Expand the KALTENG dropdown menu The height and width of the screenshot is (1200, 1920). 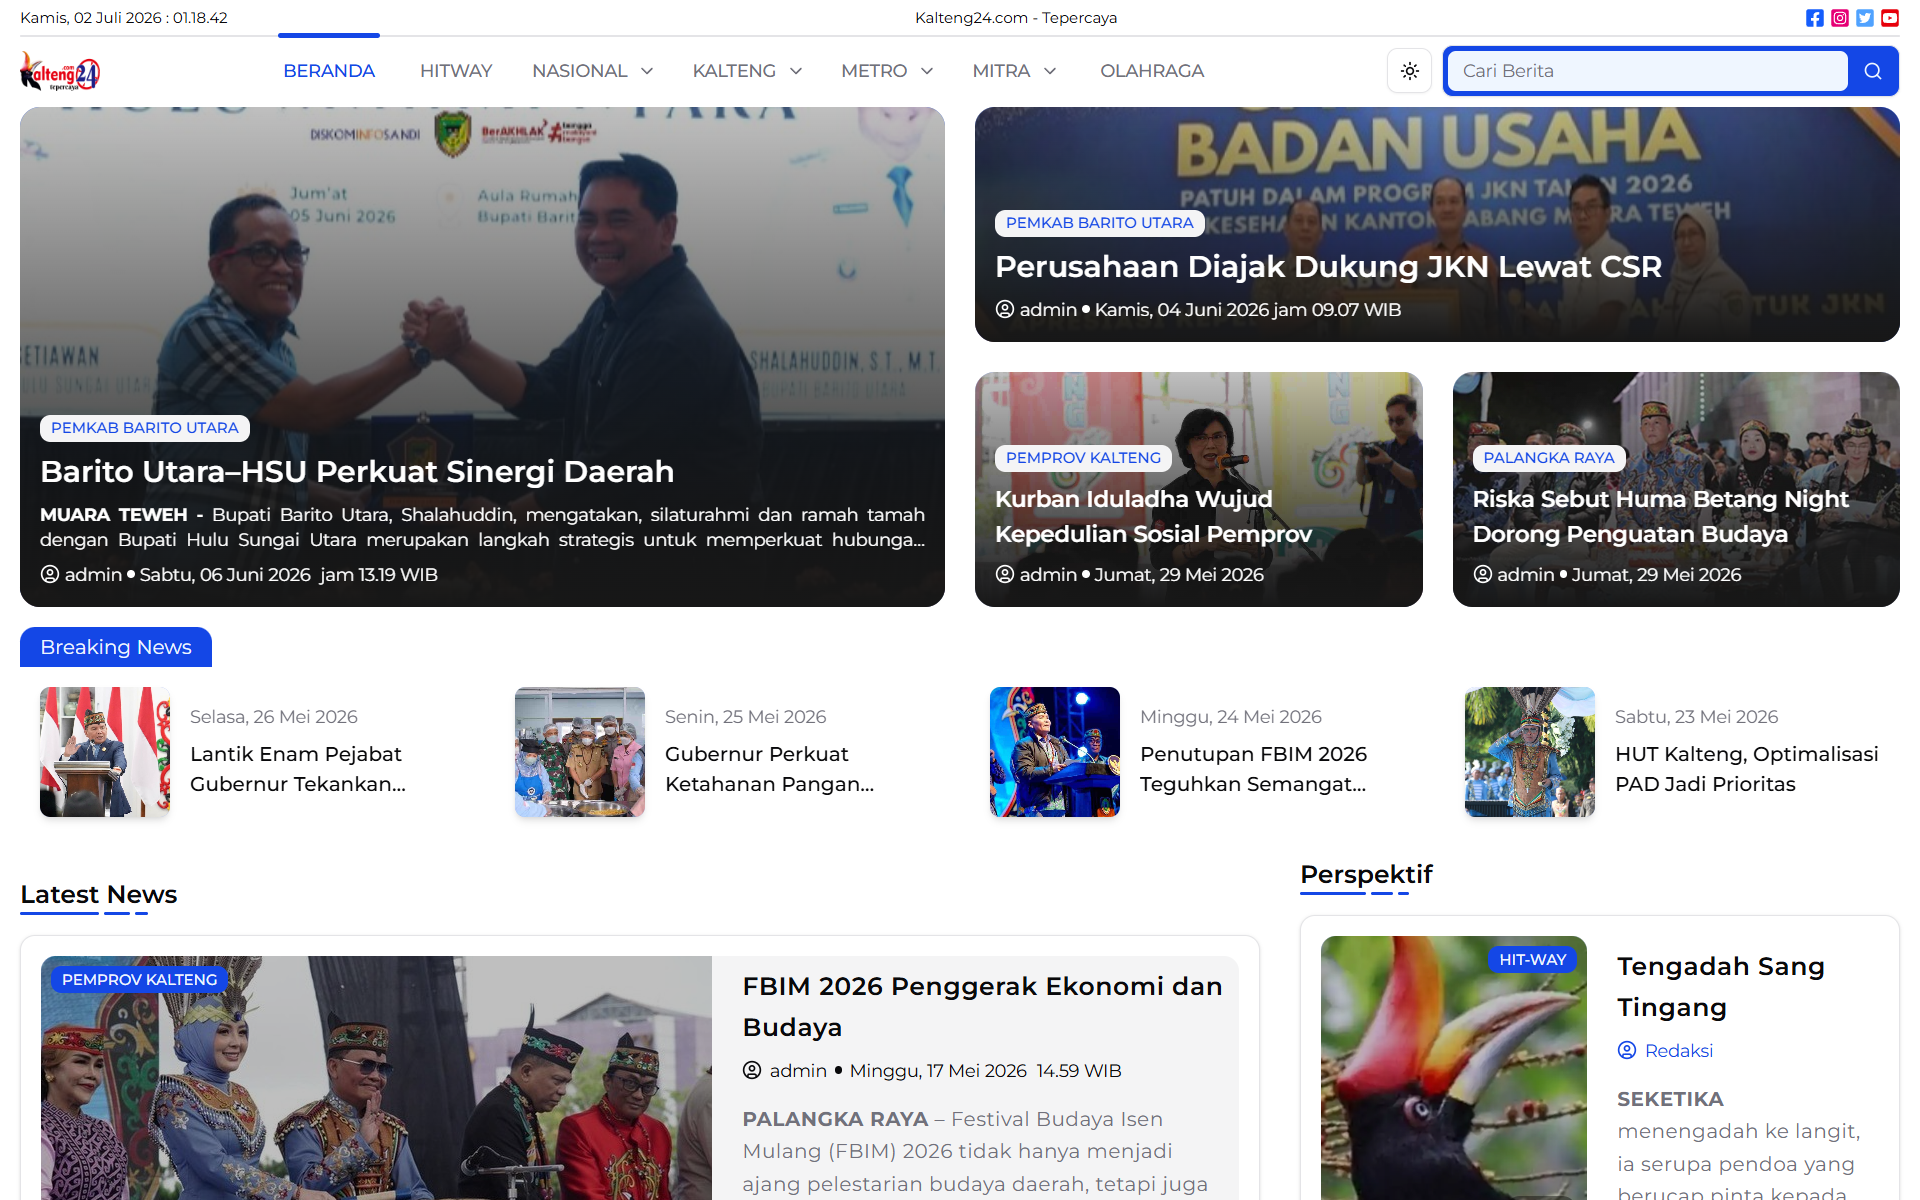coord(747,71)
